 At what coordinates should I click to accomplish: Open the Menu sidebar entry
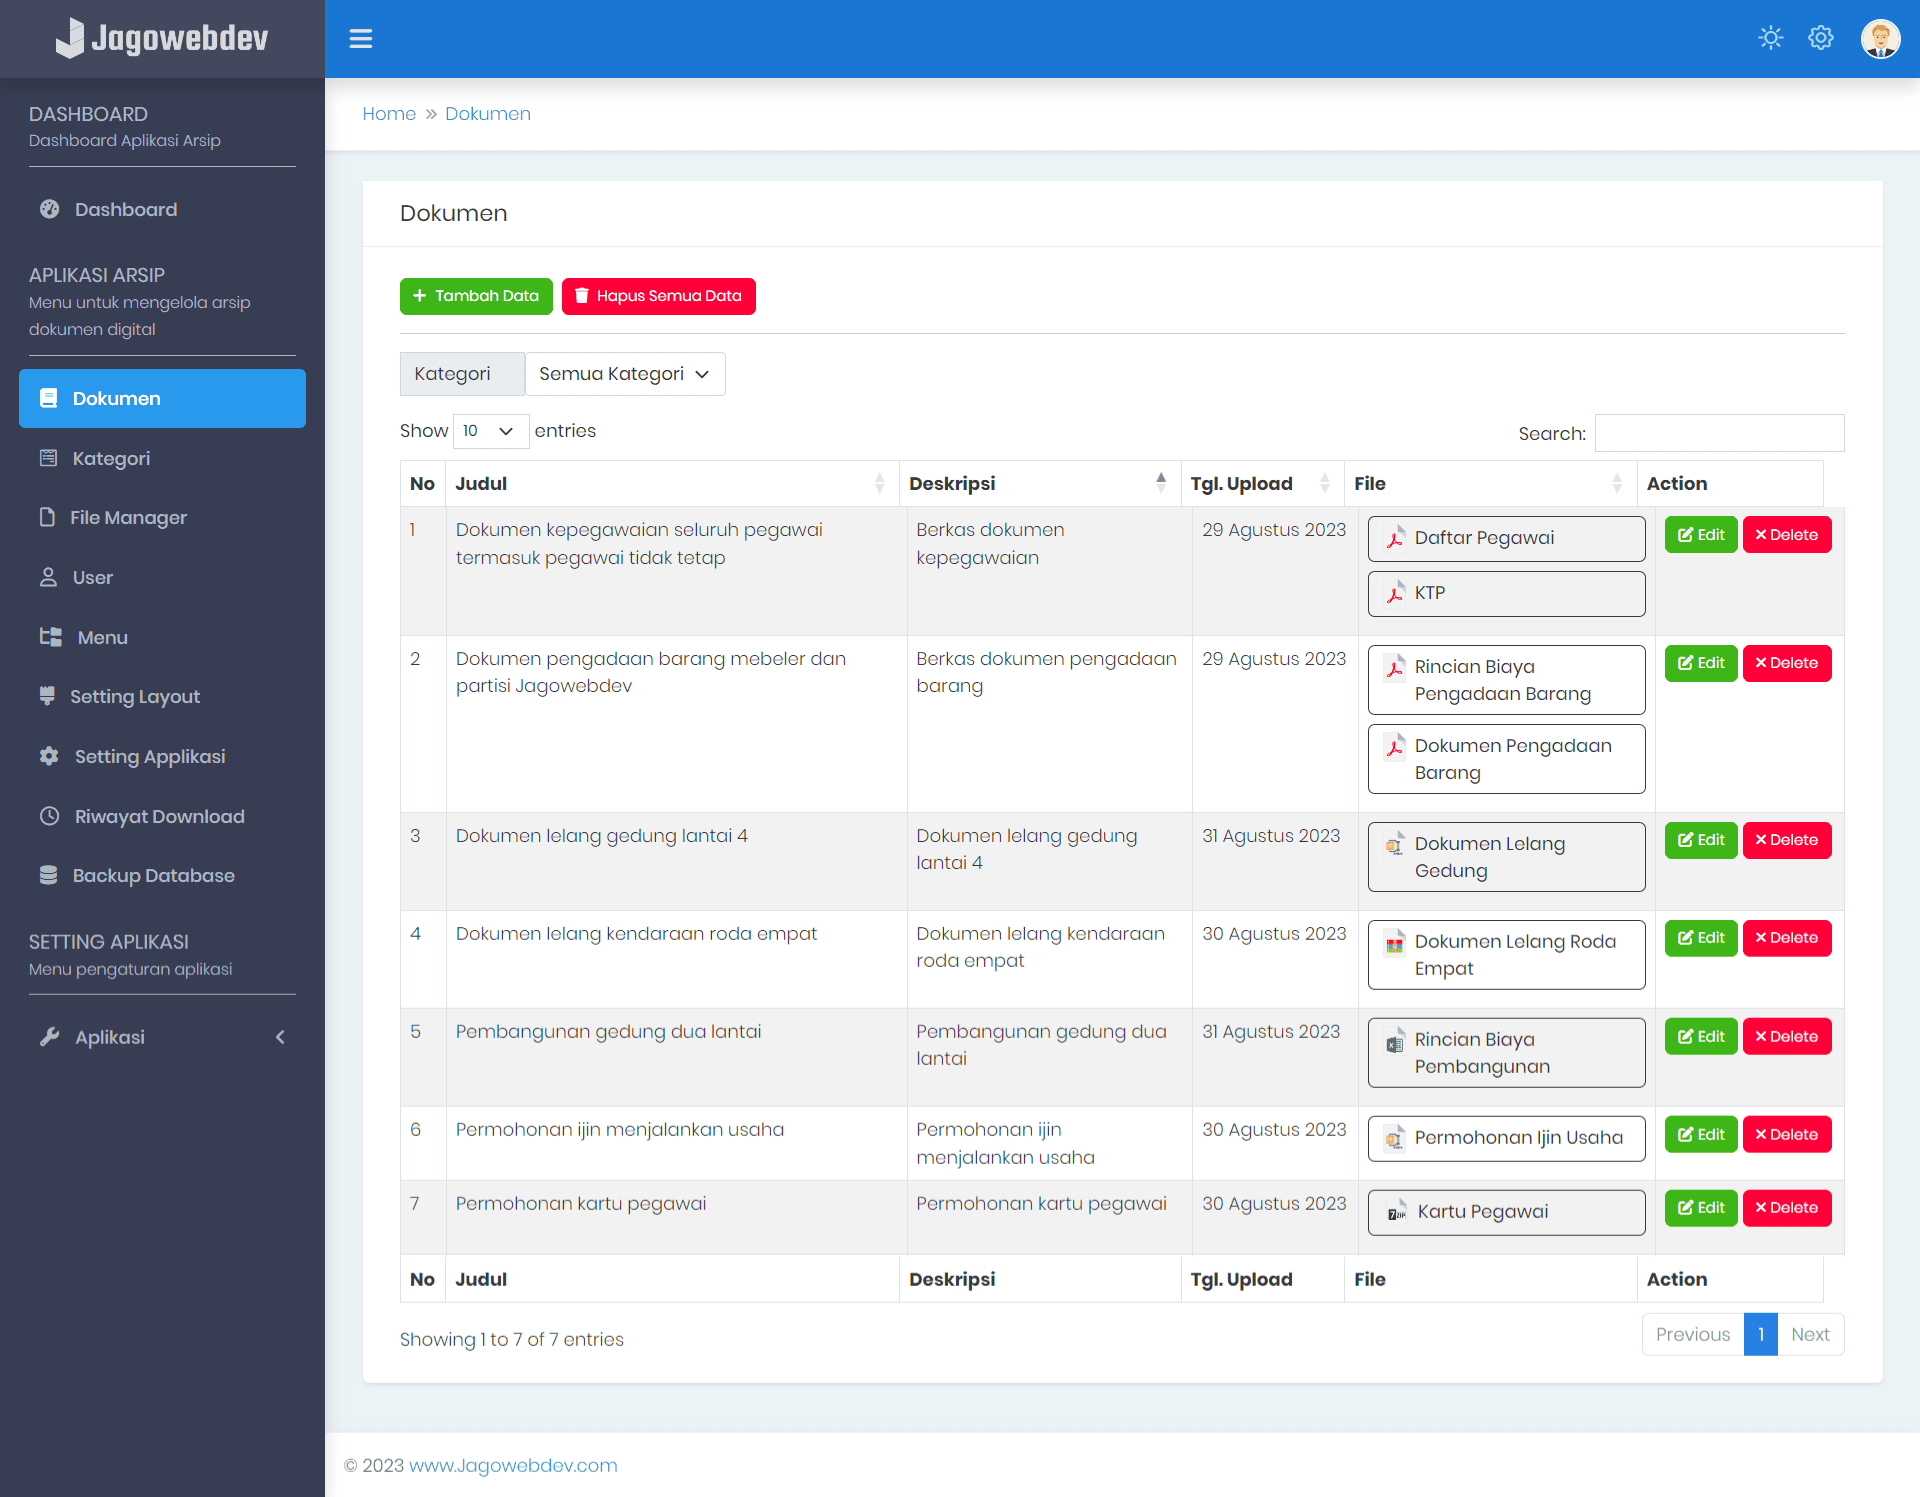(x=162, y=637)
